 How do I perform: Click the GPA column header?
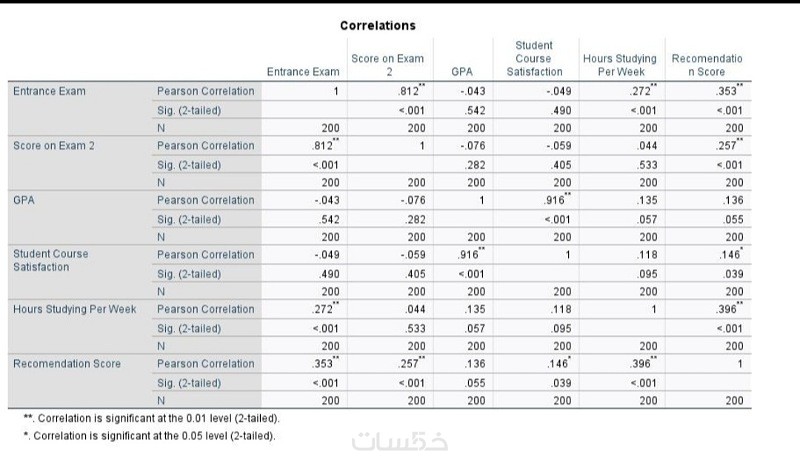click(x=462, y=72)
